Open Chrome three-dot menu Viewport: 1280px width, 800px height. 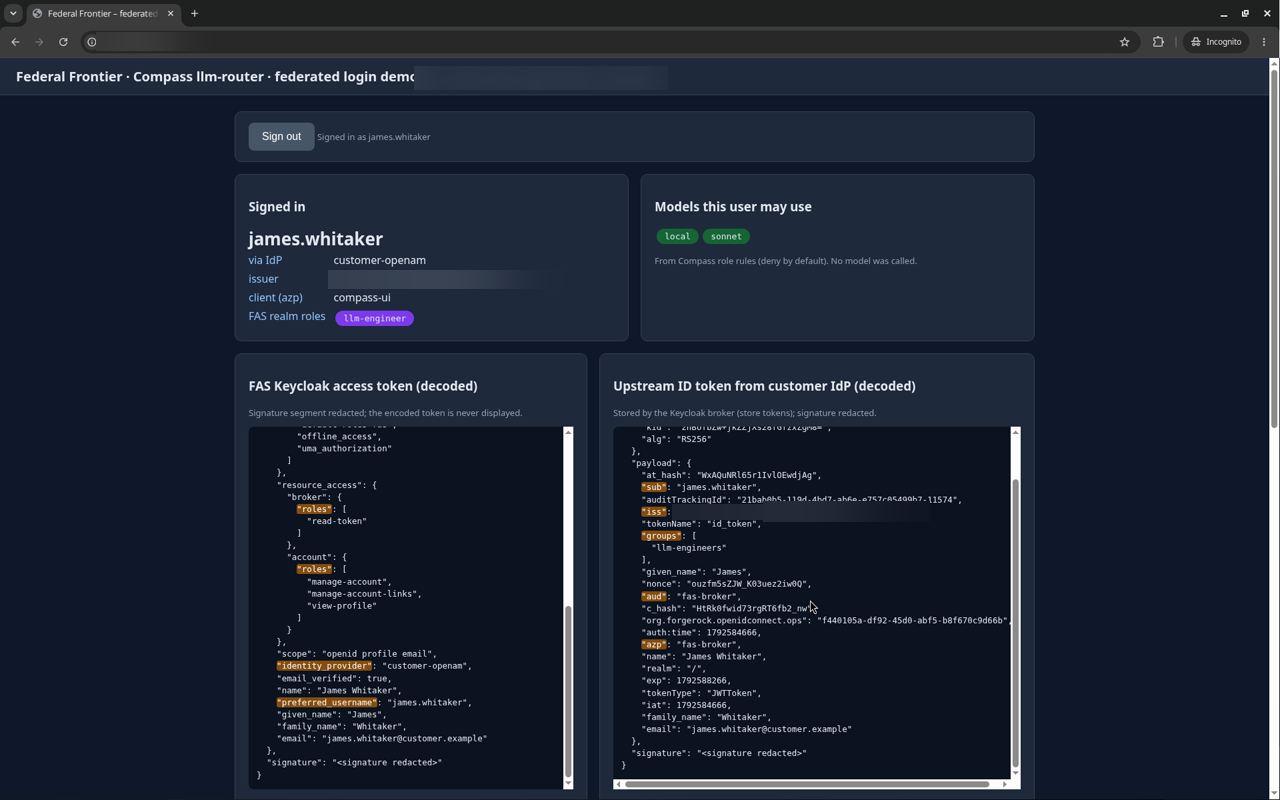(1264, 42)
